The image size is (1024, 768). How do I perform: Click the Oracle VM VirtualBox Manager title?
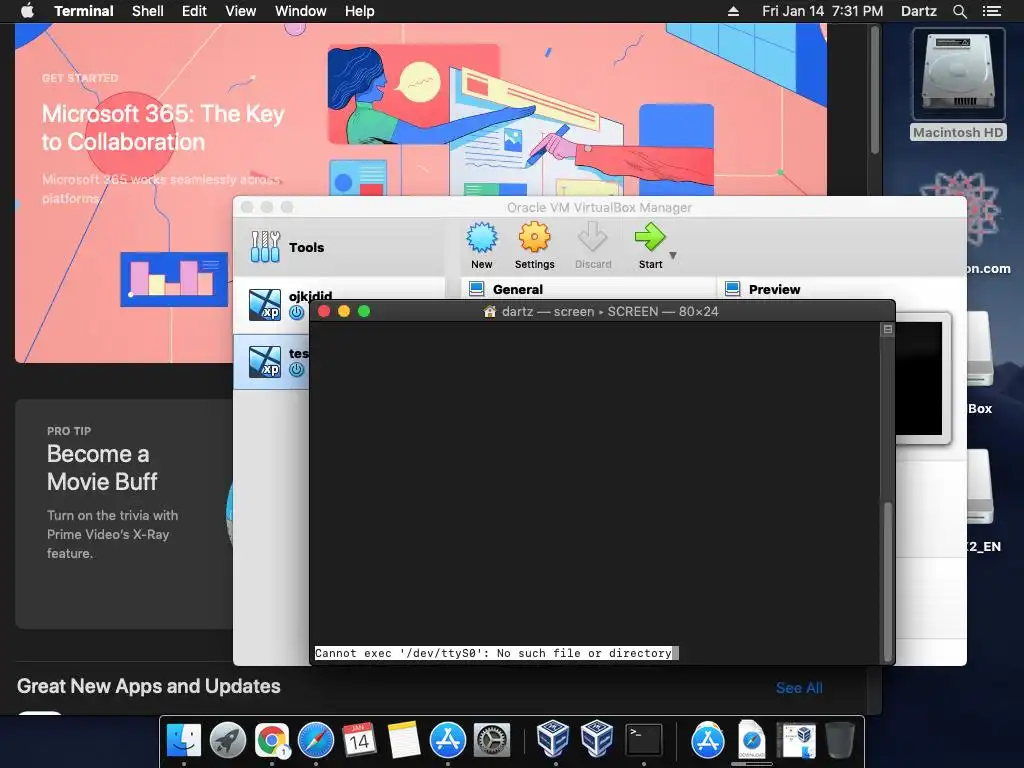point(599,207)
